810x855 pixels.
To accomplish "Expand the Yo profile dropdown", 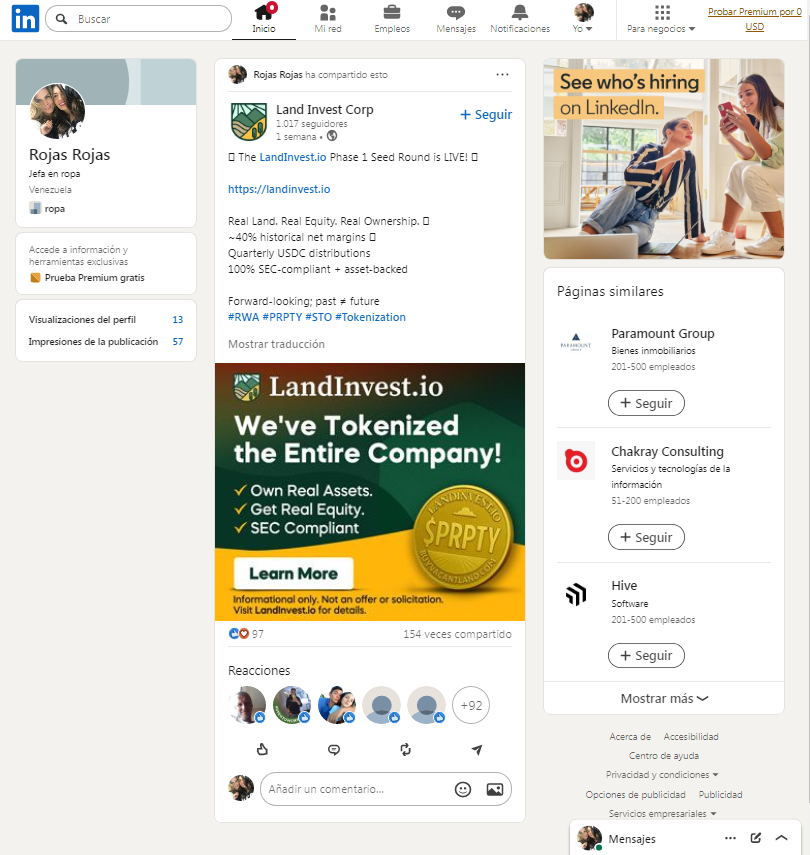I will 583,20.
